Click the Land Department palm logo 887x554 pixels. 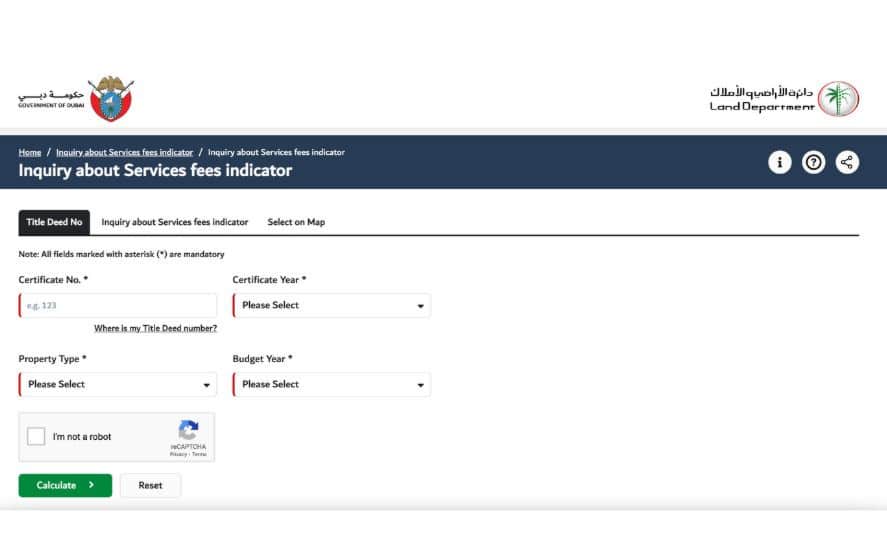tap(838, 99)
